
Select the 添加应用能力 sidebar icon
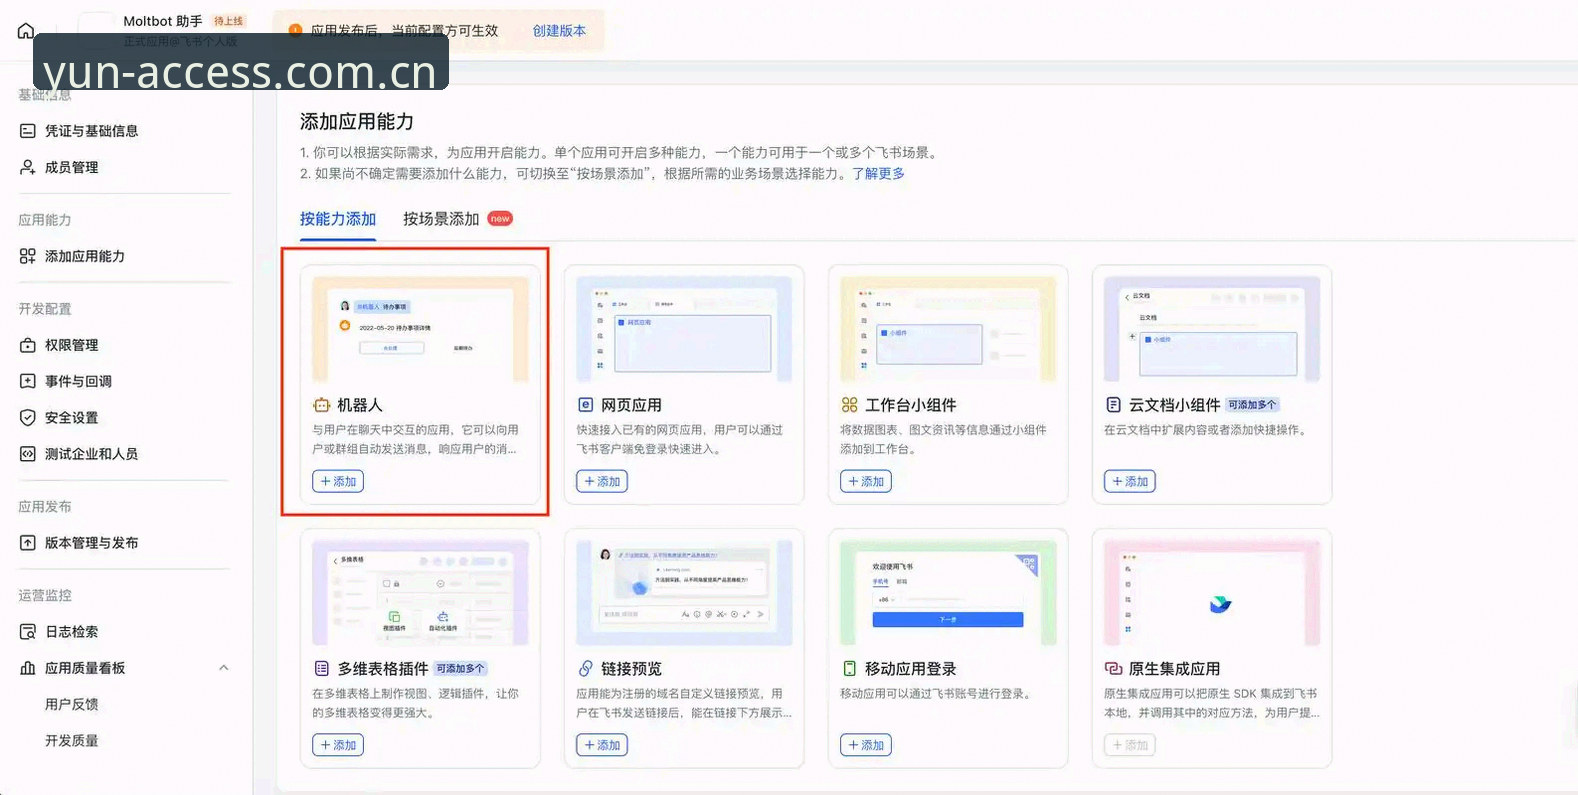[x=28, y=256]
